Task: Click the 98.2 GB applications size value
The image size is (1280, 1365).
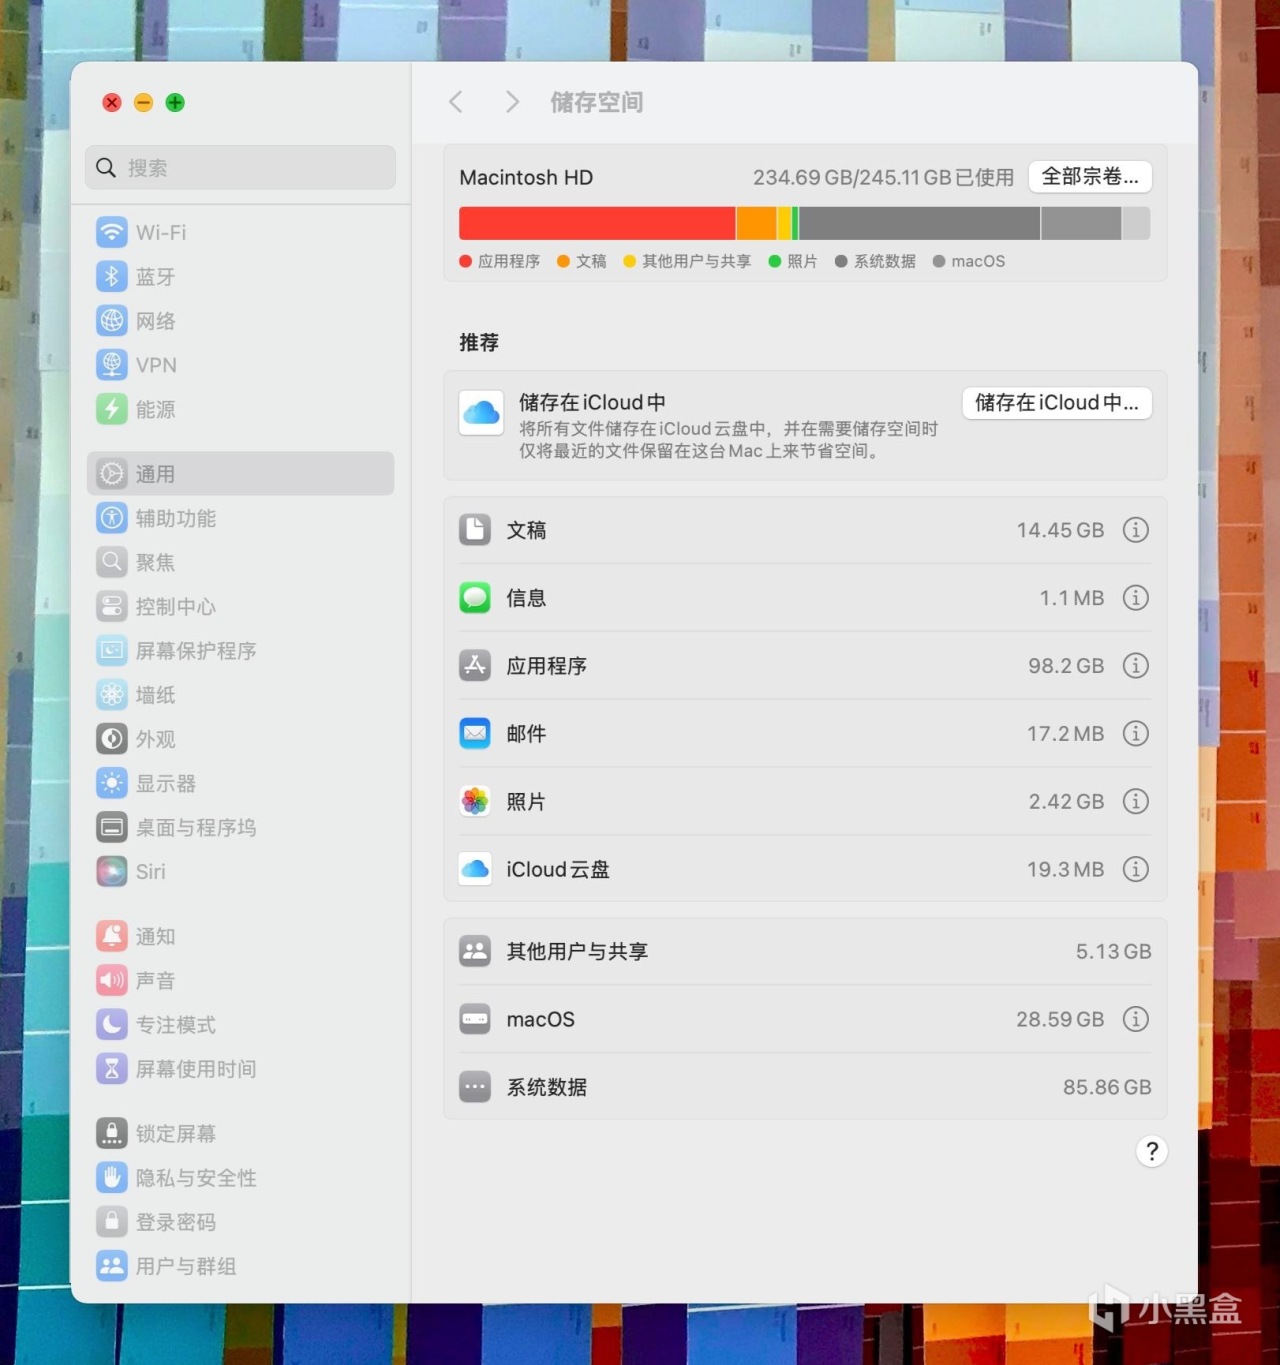Action: click(1066, 666)
